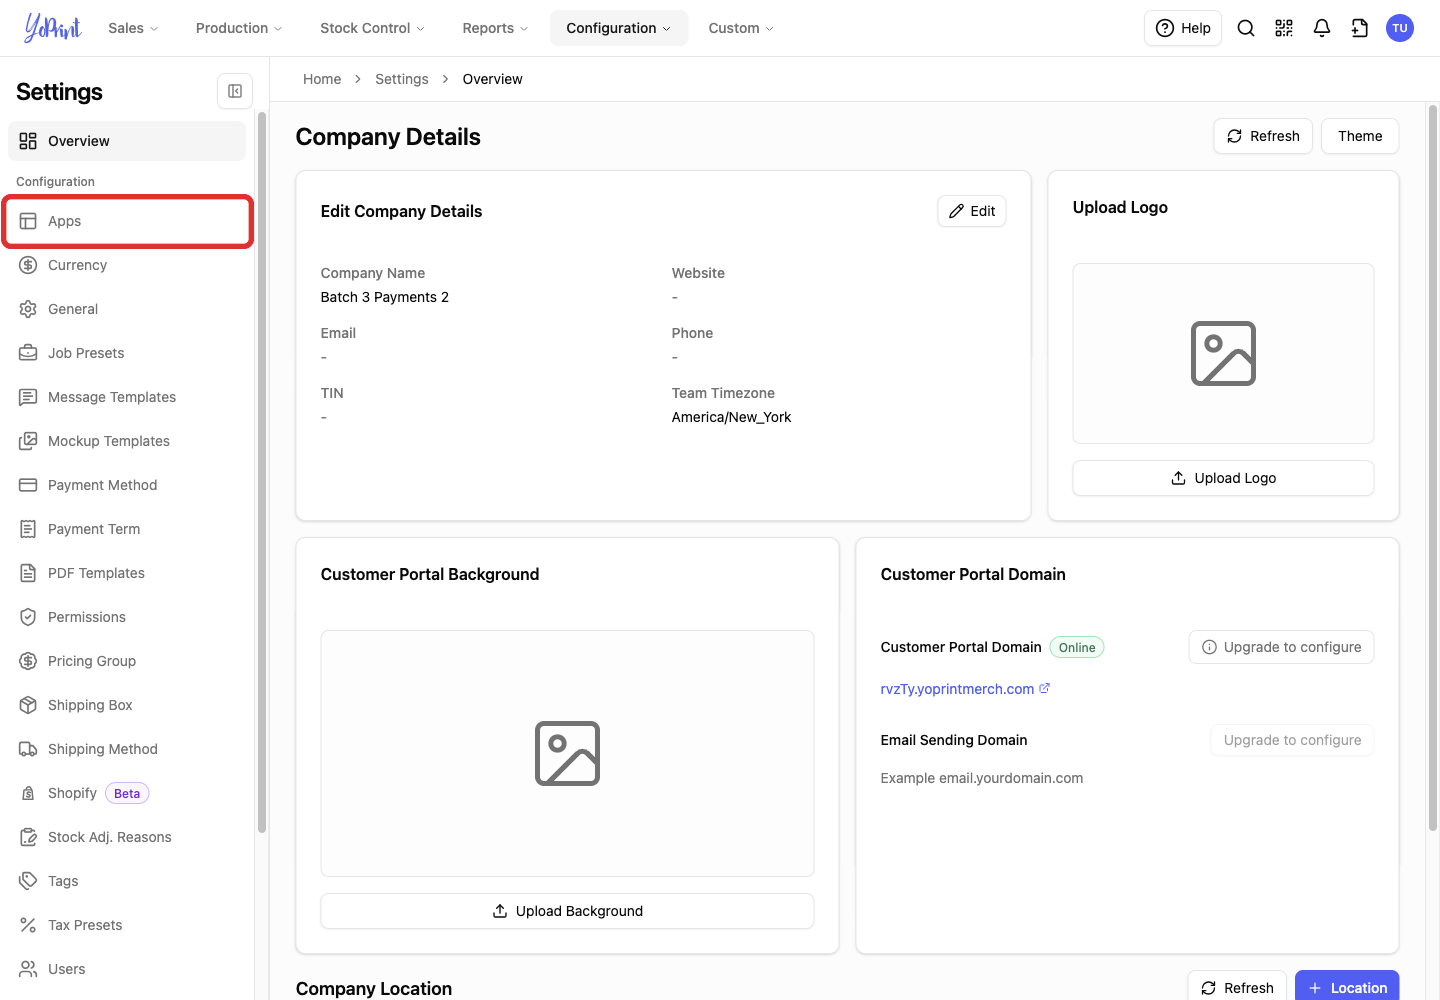Click the portal background image placeholder
The height and width of the screenshot is (1000, 1440).
coord(567,753)
